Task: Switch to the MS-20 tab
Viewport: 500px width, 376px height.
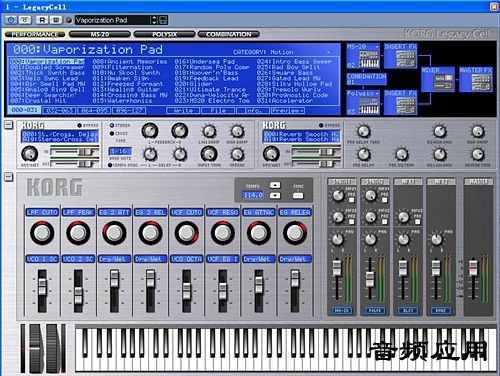Action: pyautogui.click(x=99, y=34)
